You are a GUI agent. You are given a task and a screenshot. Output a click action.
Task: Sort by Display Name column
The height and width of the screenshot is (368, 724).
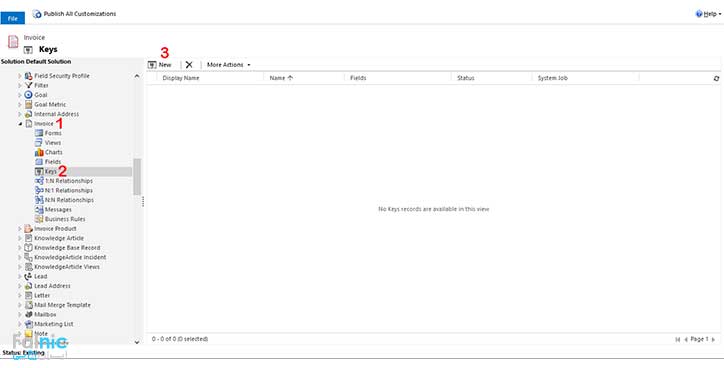click(x=181, y=78)
